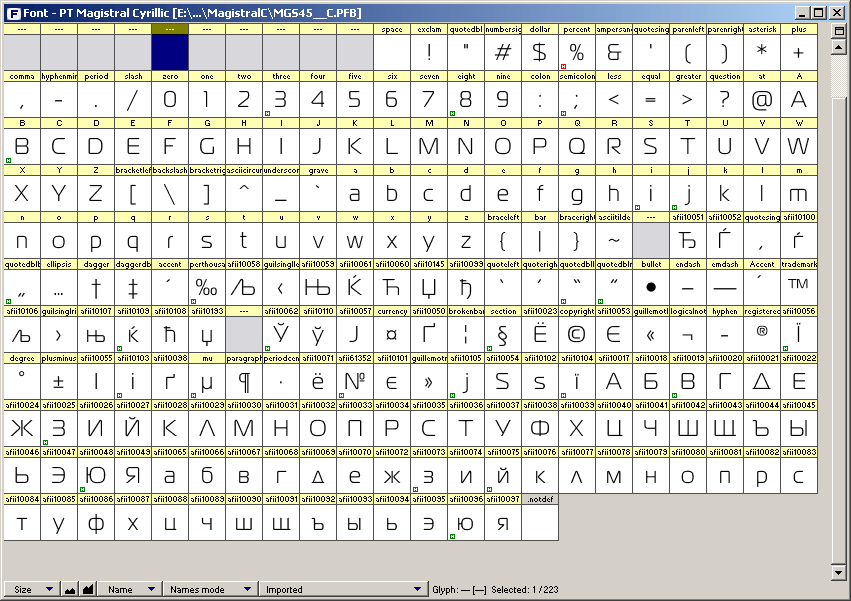Select the plus glyph cell
Viewport: 851px width, 601px height.
coord(799,52)
